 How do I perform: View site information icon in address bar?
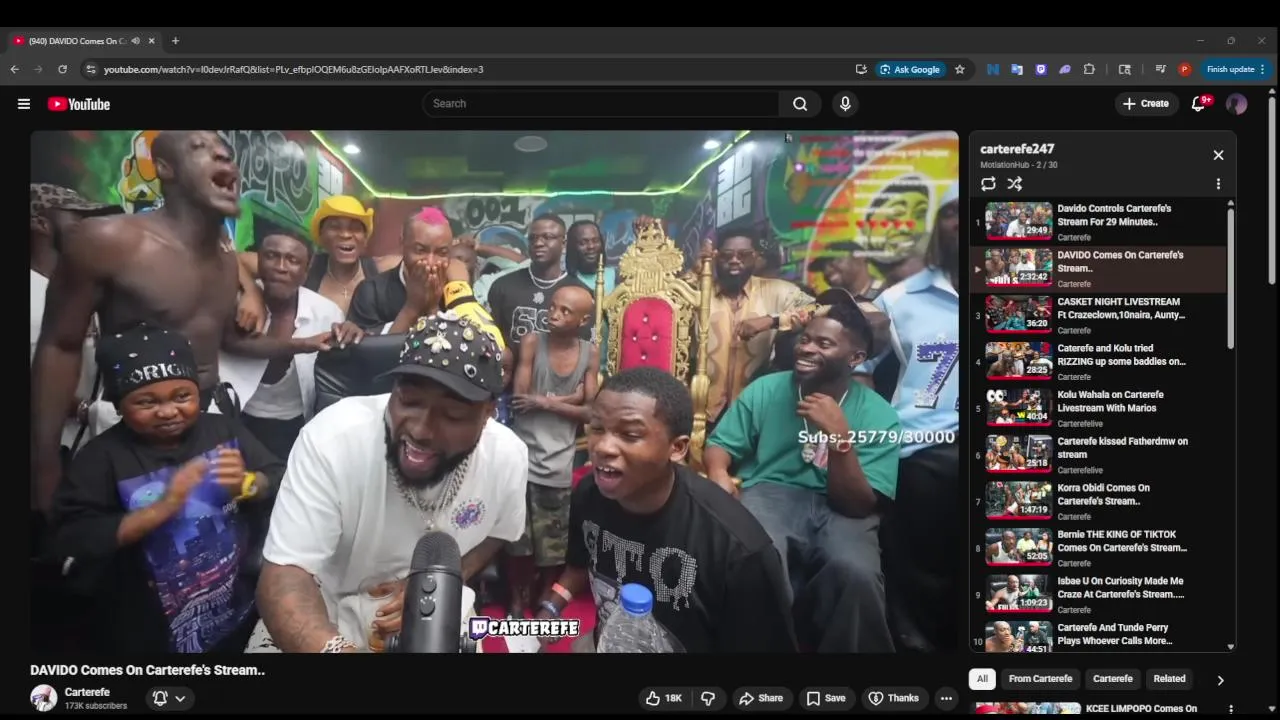[91, 69]
